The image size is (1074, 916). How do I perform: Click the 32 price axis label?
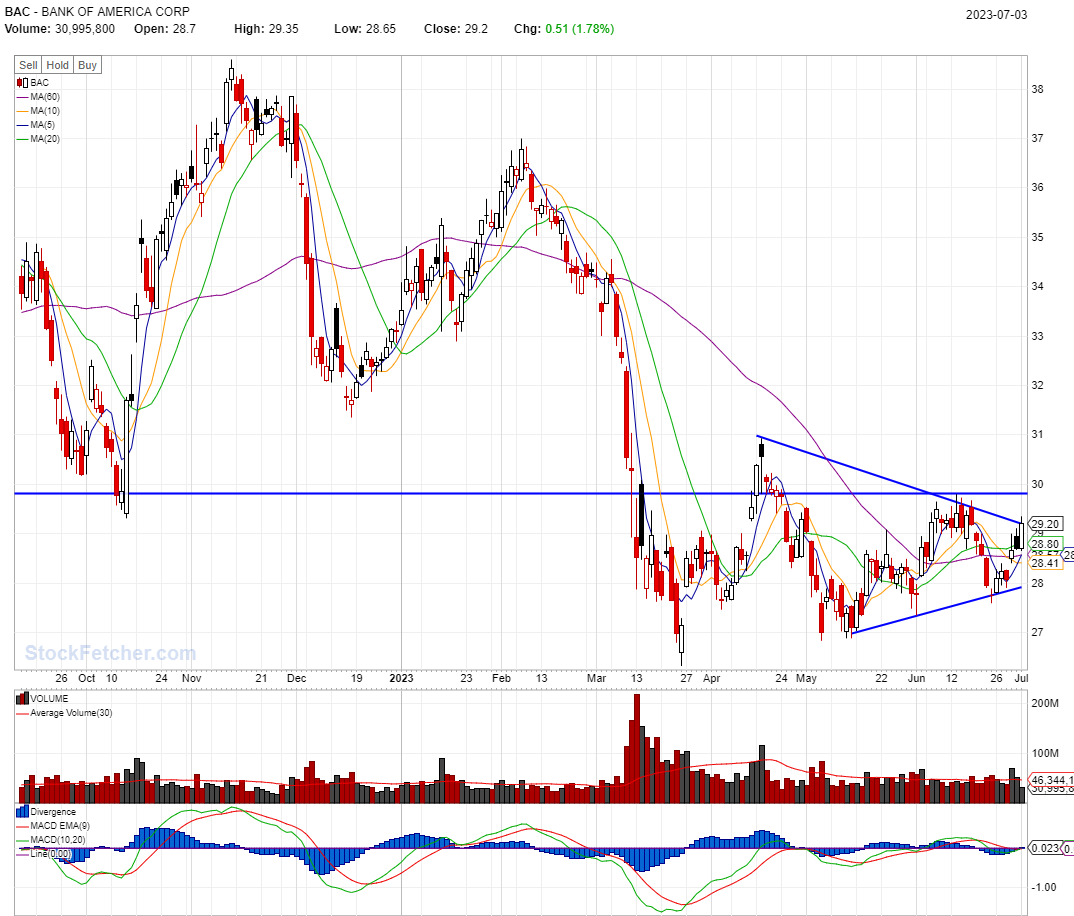click(x=1038, y=385)
